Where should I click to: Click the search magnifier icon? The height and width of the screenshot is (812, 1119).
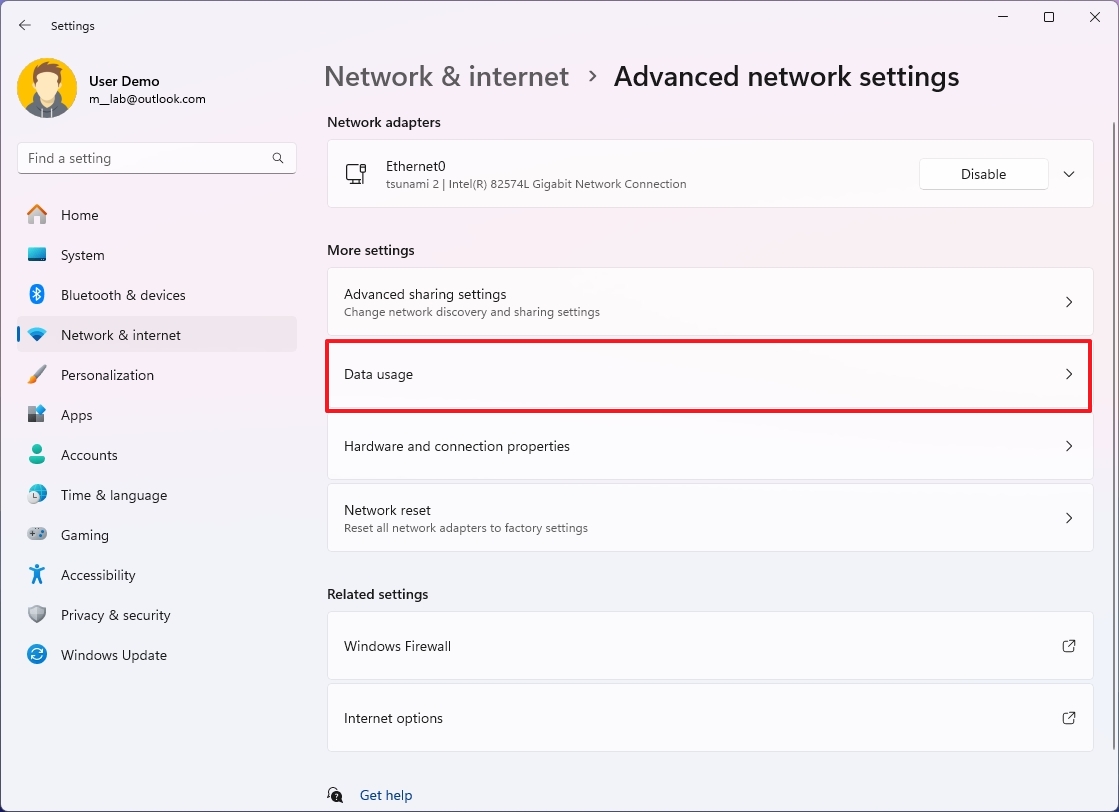[278, 158]
